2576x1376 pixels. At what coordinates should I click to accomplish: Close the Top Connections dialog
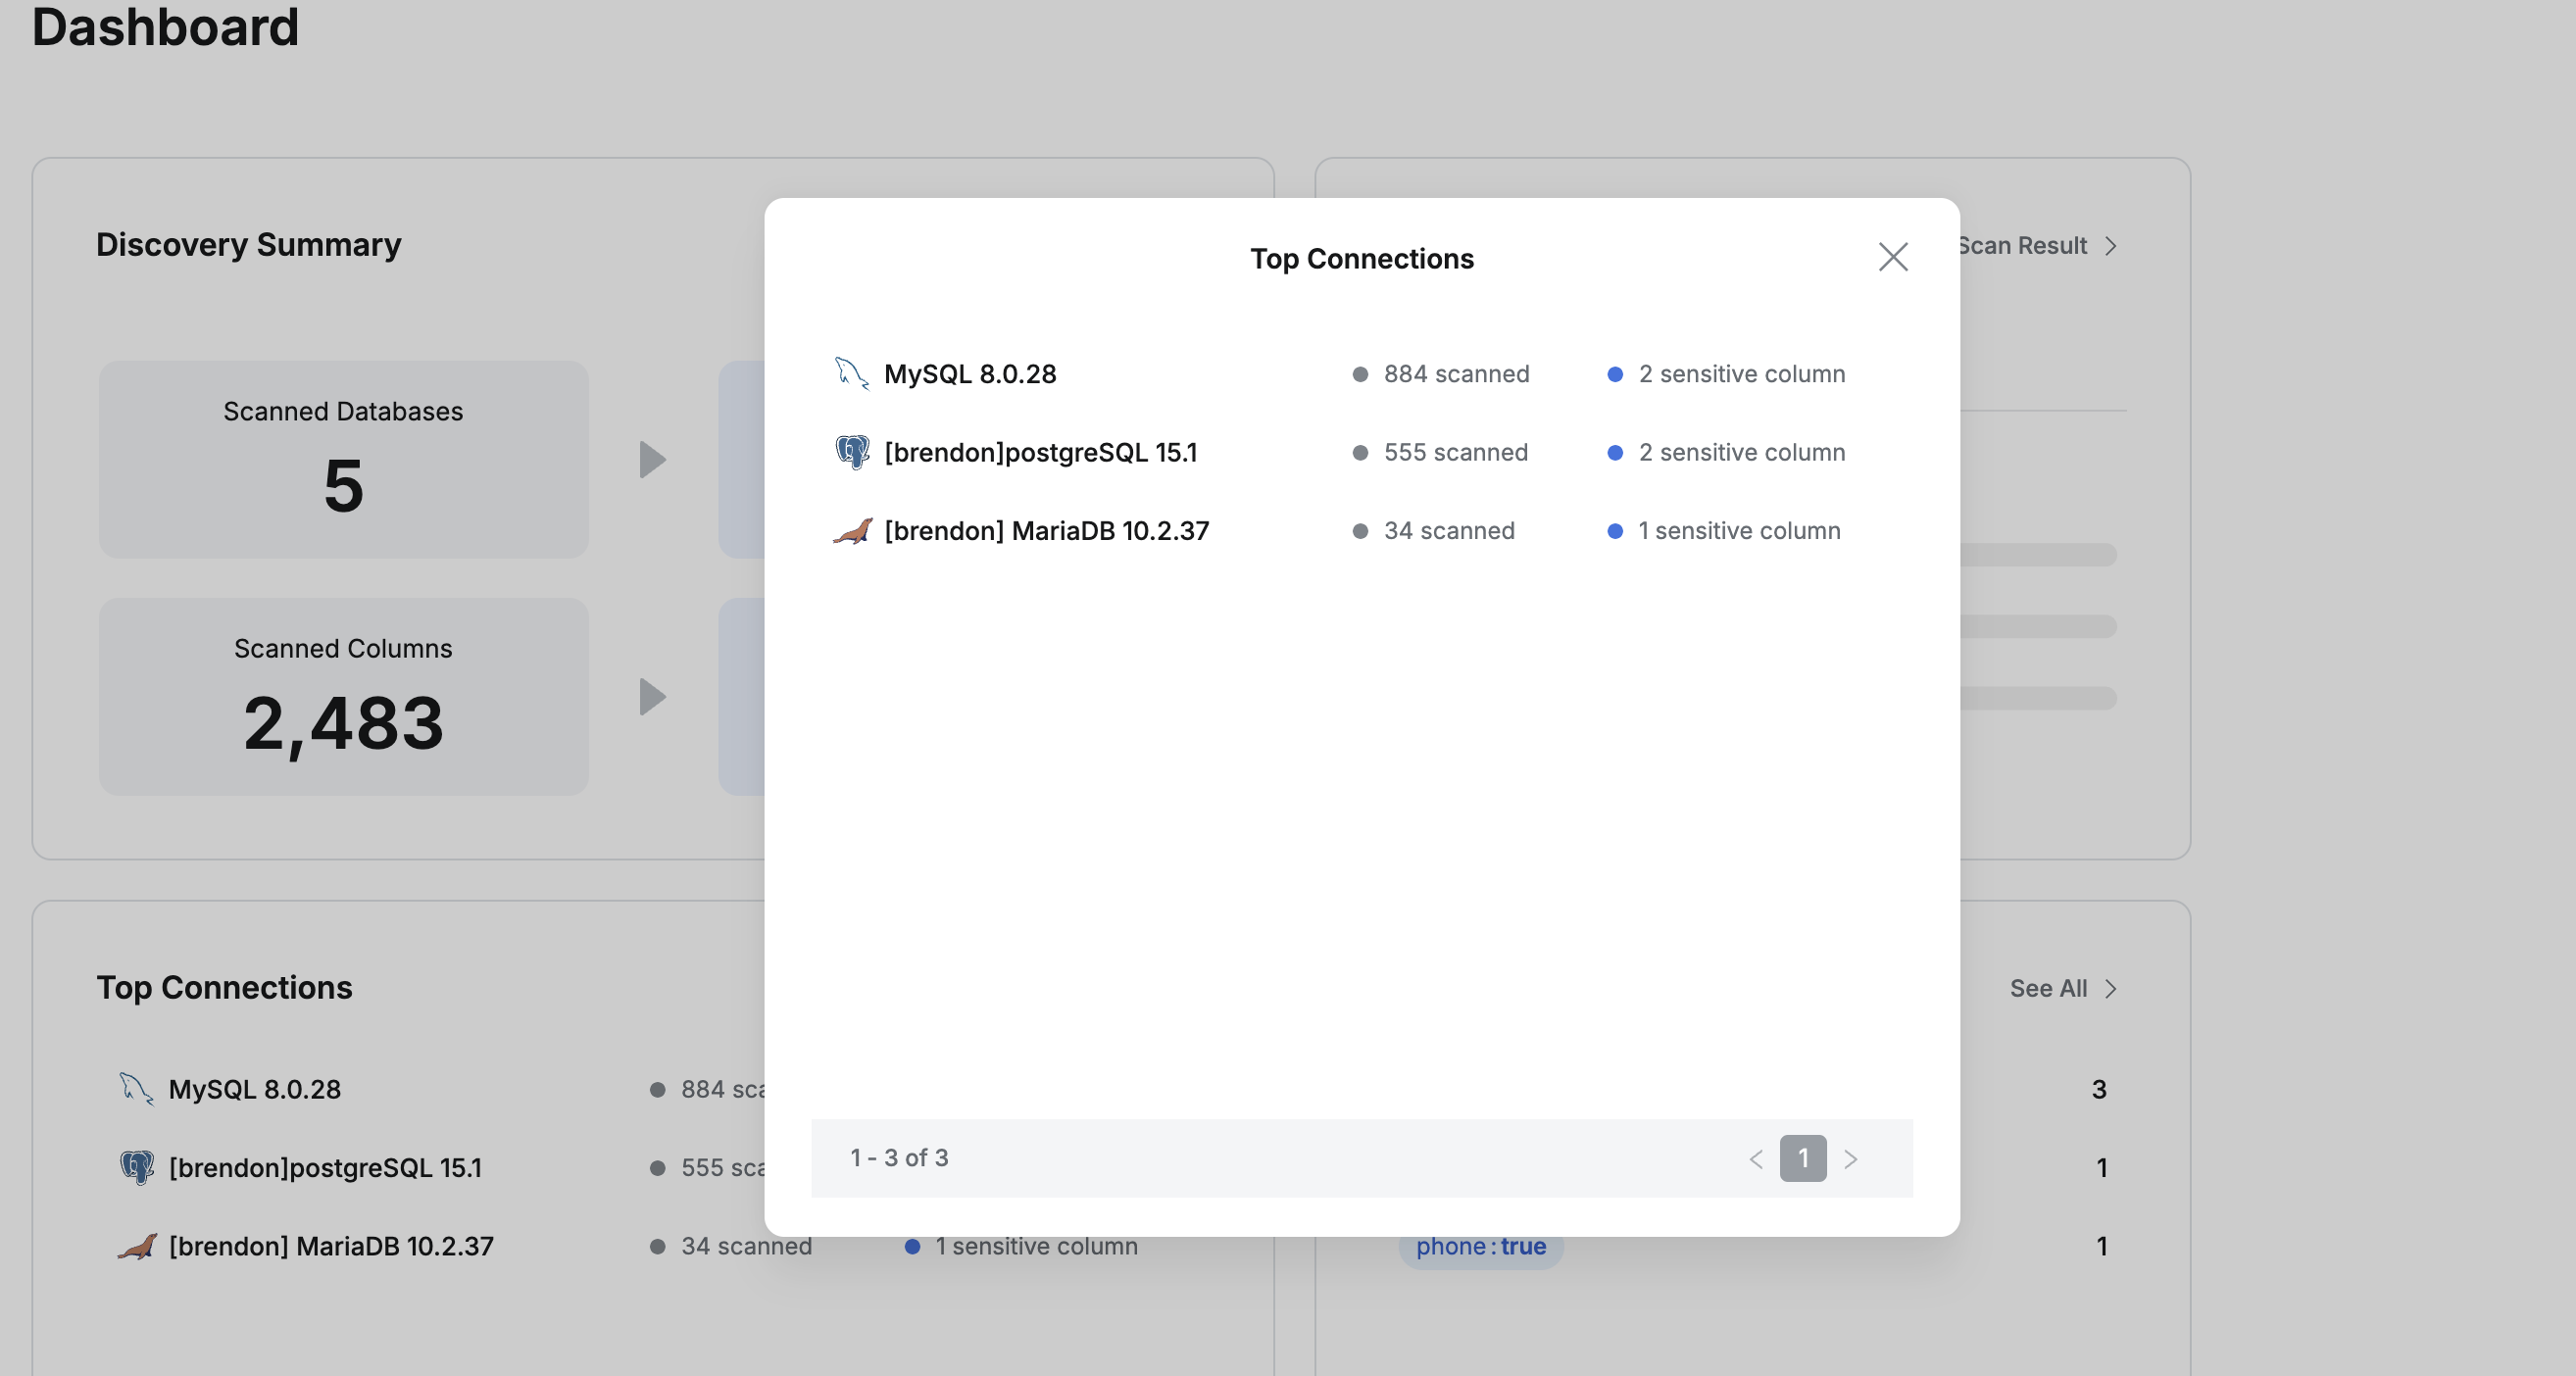point(1892,257)
